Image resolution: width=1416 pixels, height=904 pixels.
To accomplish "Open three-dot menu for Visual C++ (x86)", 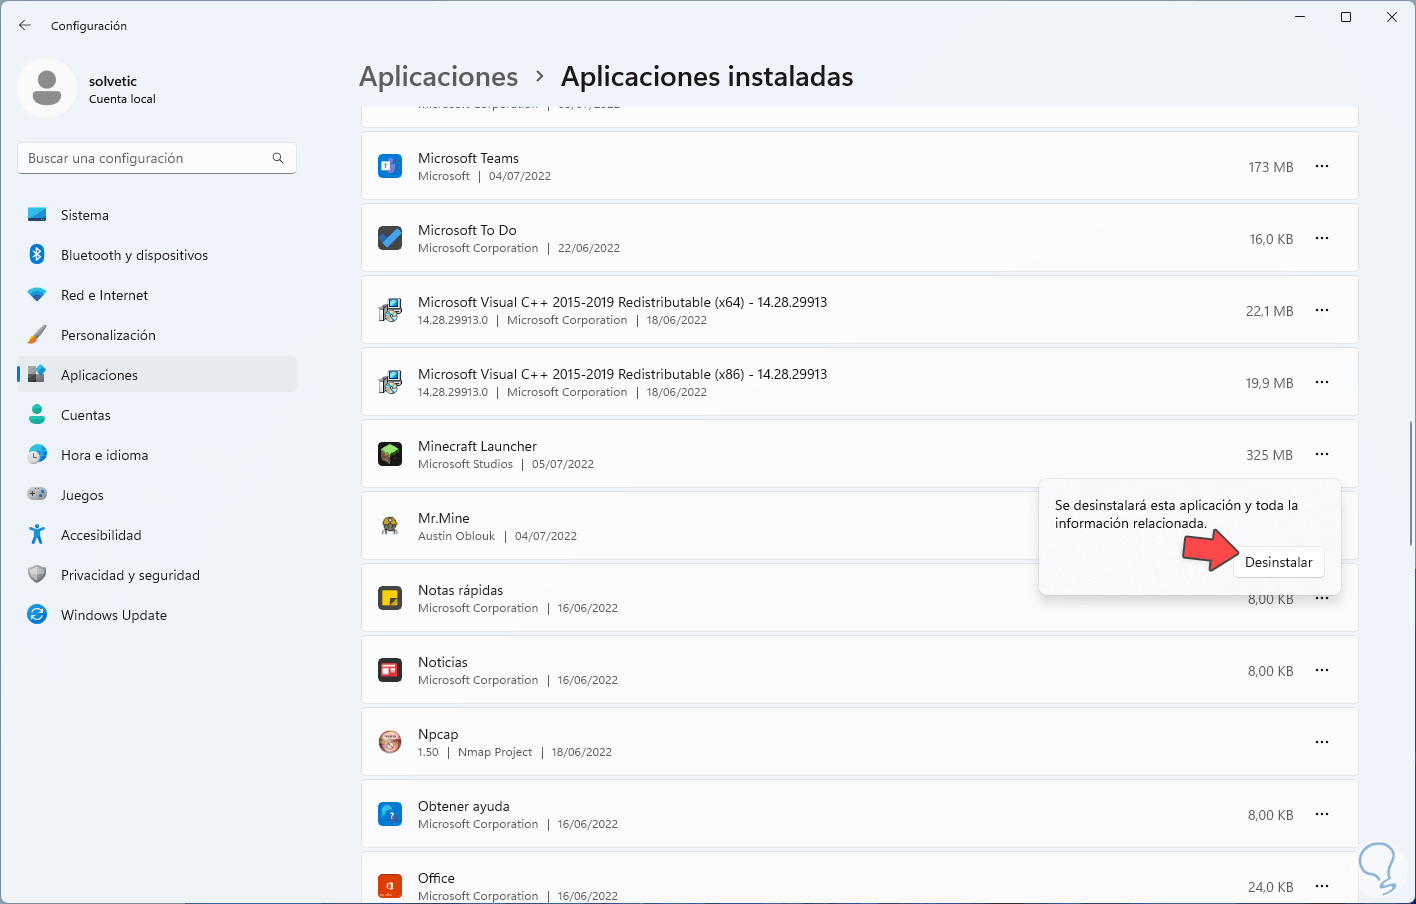I will [1322, 382].
